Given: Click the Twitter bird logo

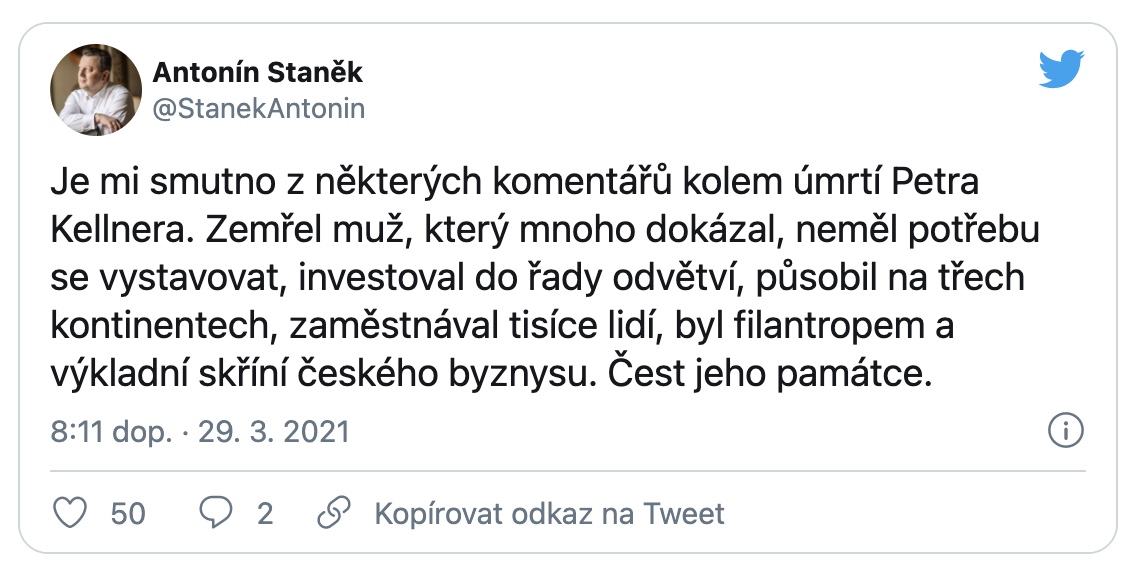Looking at the screenshot, I should pyautogui.click(x=1061, y=70).
